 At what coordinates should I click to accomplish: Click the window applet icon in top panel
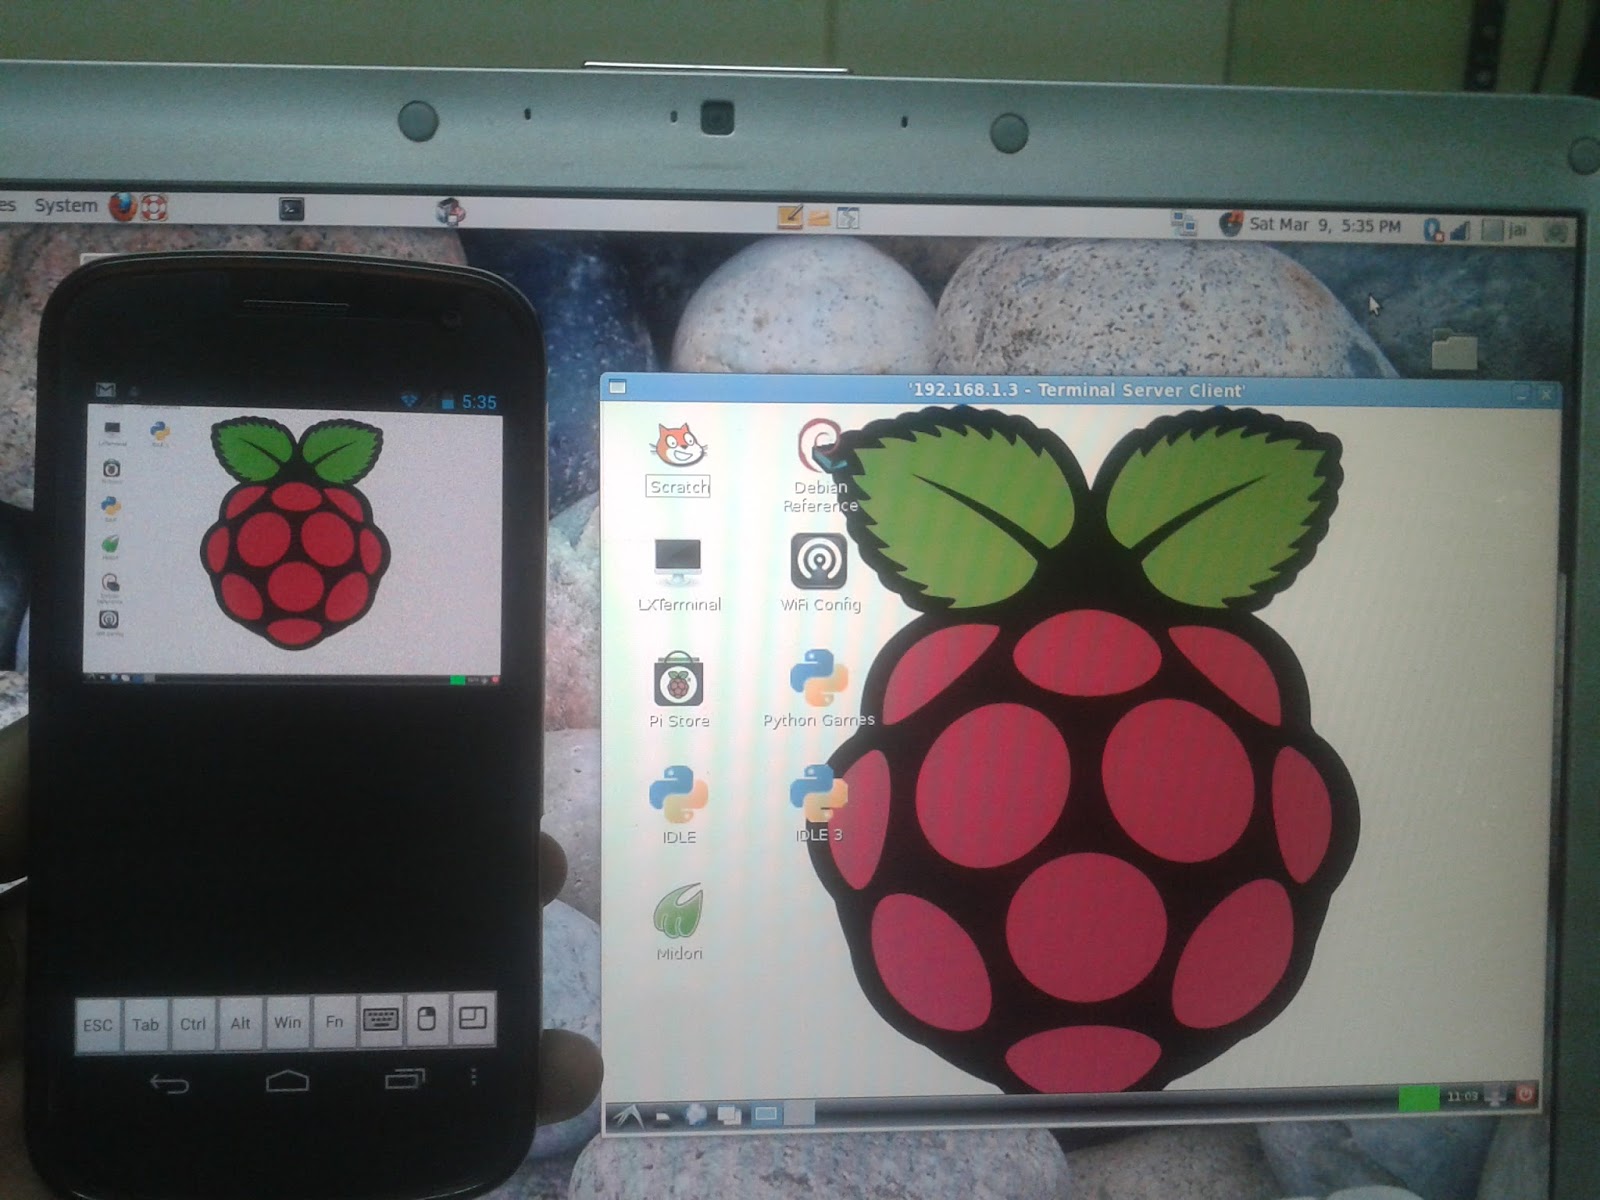848,218
